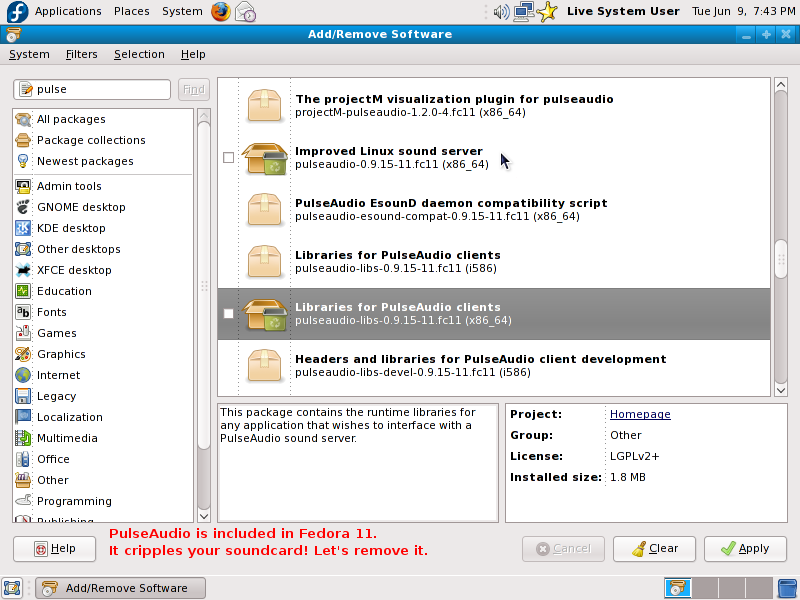Screen dimensions: 800x600
Task: Click the Clear button
Action: point(654,549)
